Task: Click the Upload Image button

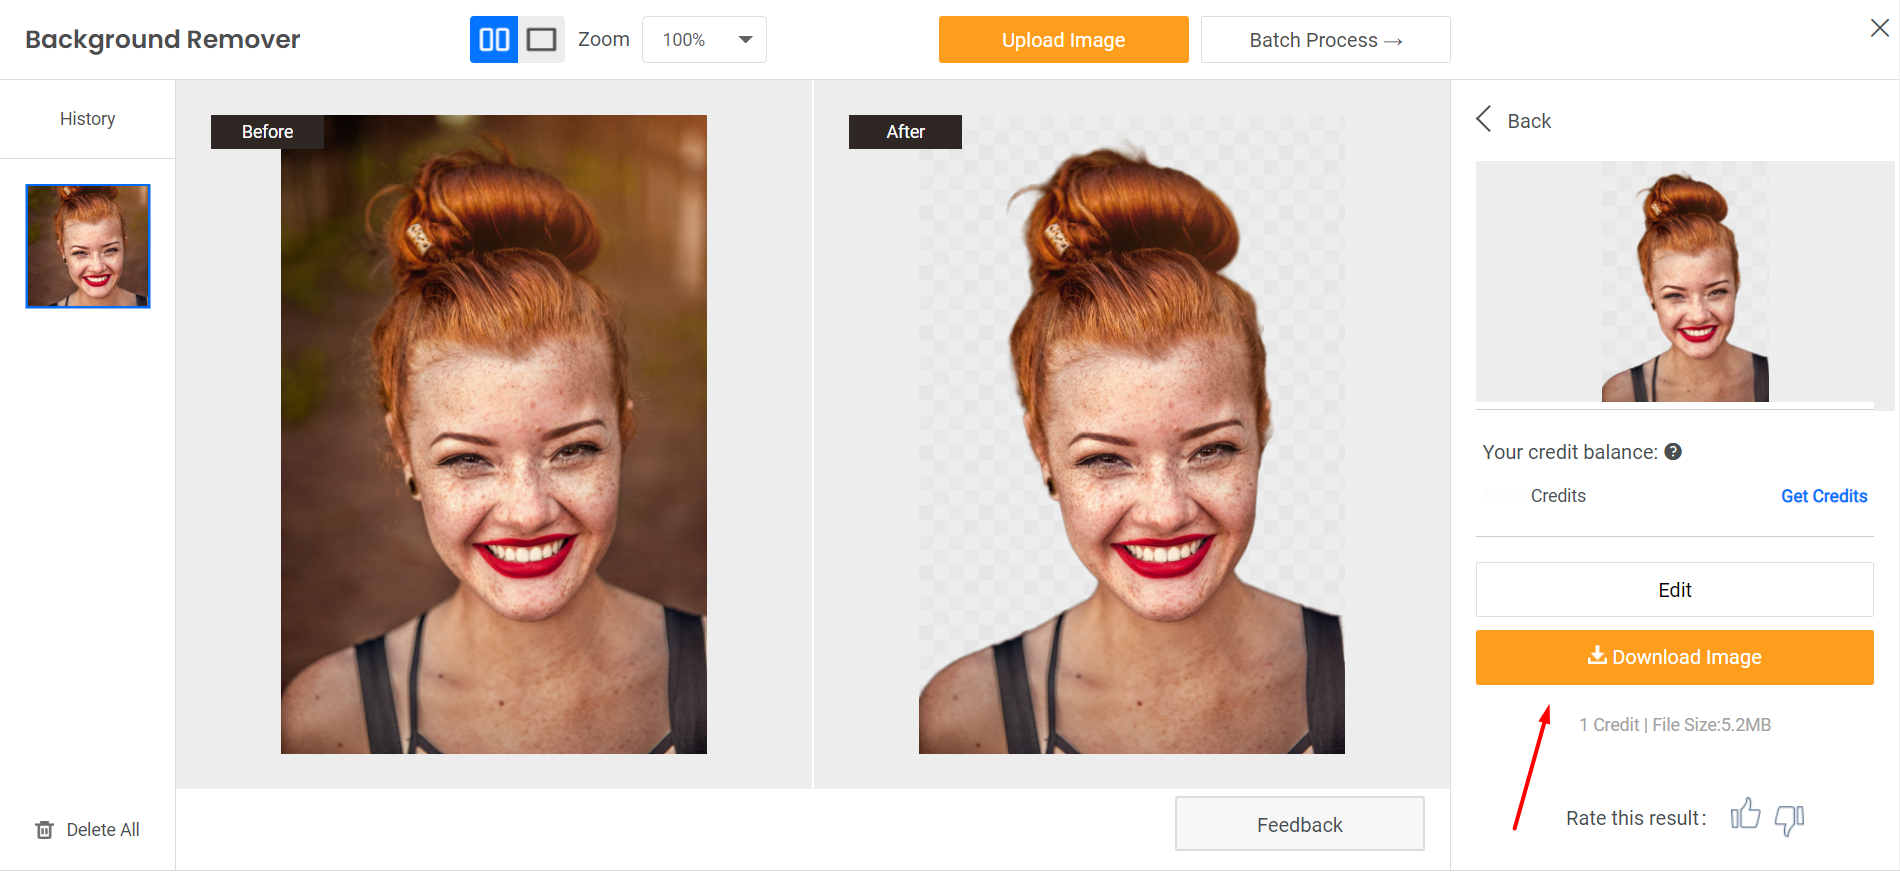Action: [x=1063, y=40]
